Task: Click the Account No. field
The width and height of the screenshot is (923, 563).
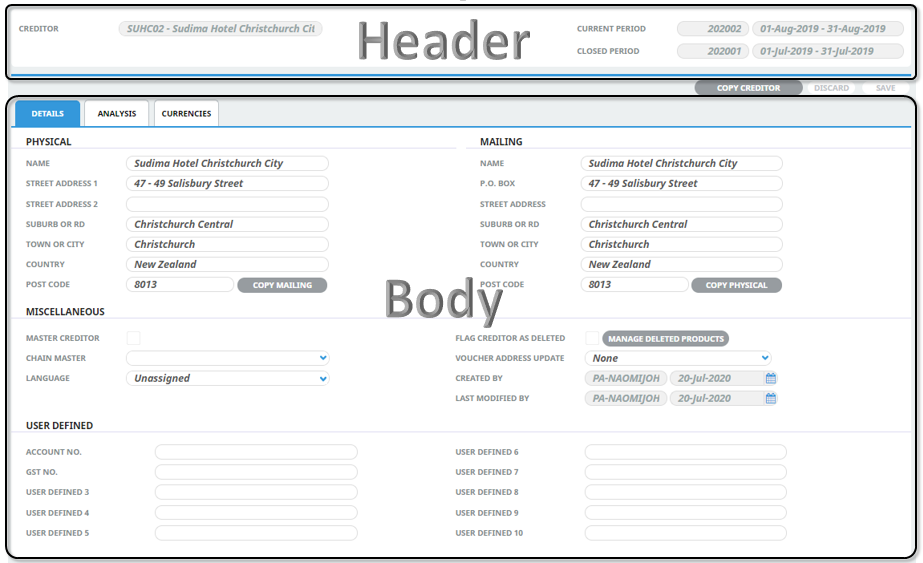Action: pyautogui.click(x=256, y=452)
